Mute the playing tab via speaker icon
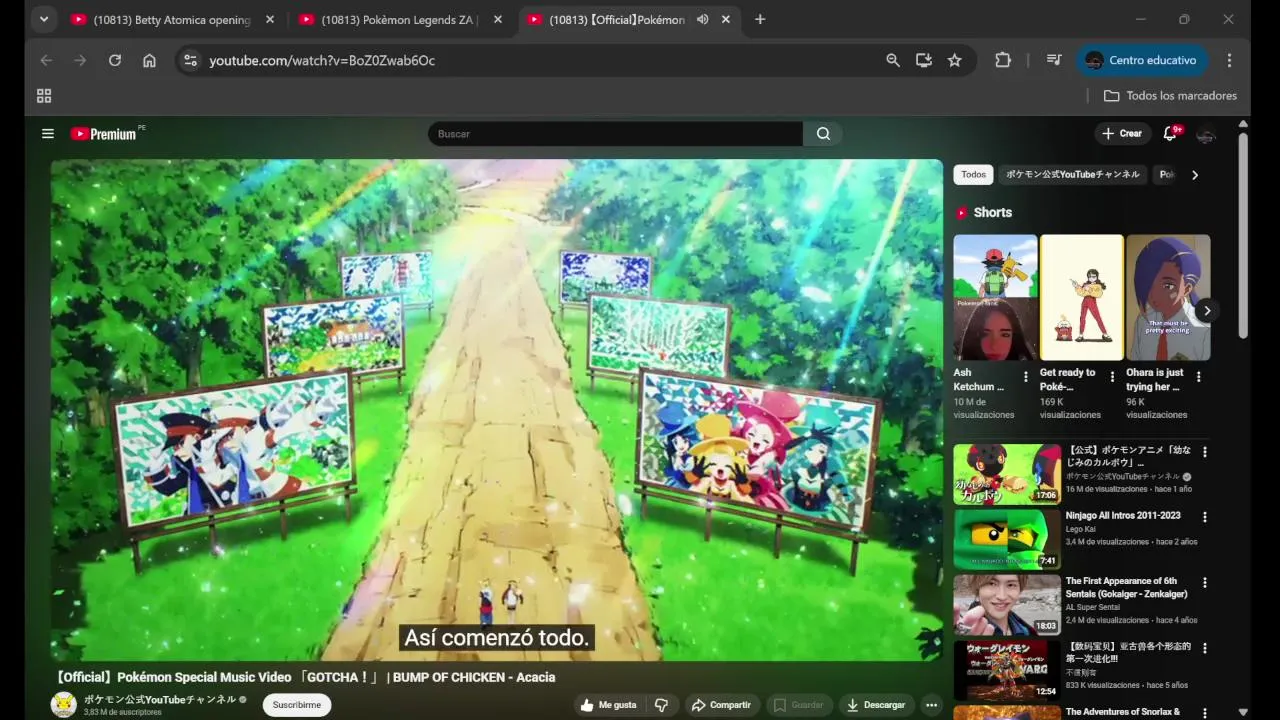The height and width of the screenshot is (720, 1280). 703,19
